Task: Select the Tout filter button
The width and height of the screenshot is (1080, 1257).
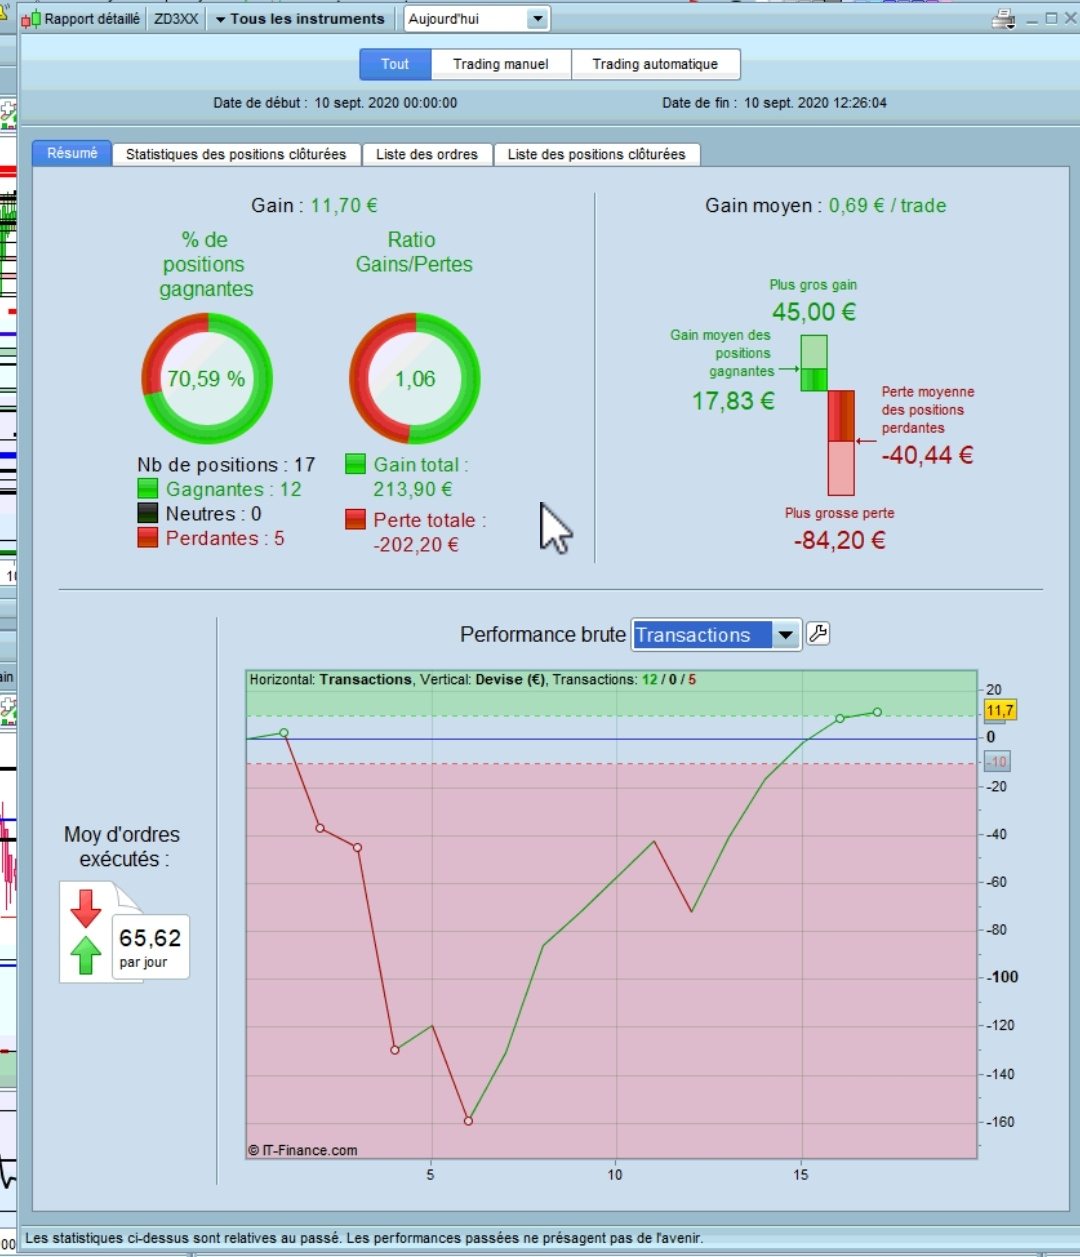Action: point(395,64)
